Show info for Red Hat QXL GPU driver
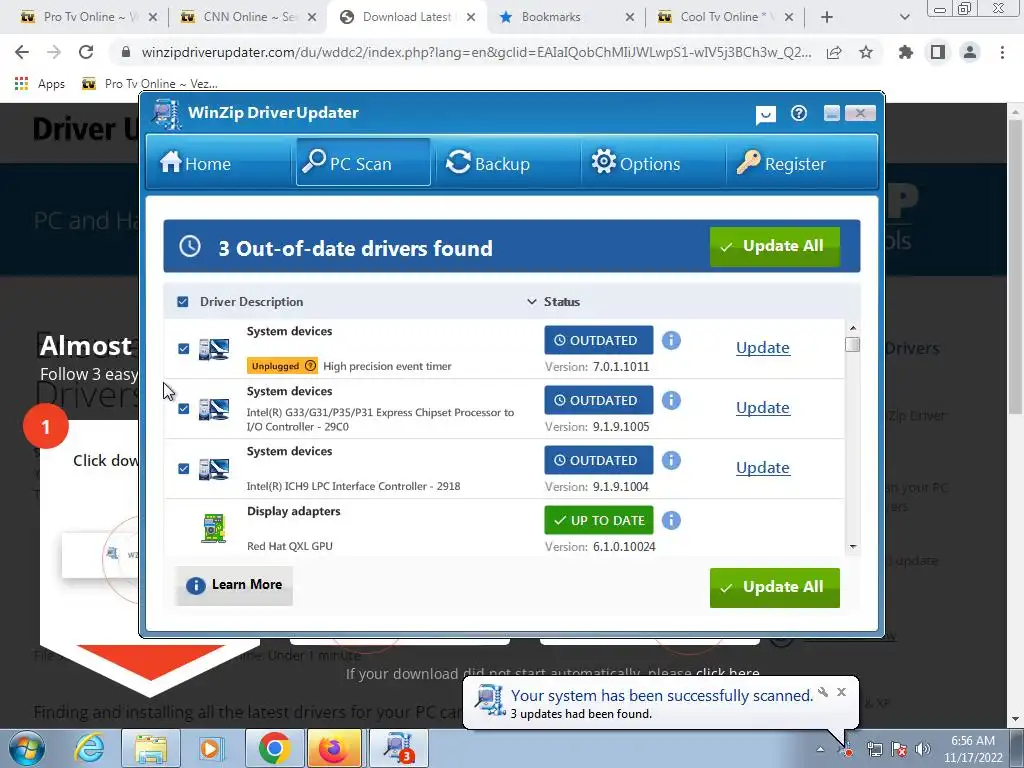Screen dimensions: 1024x768 coord(671,520)
